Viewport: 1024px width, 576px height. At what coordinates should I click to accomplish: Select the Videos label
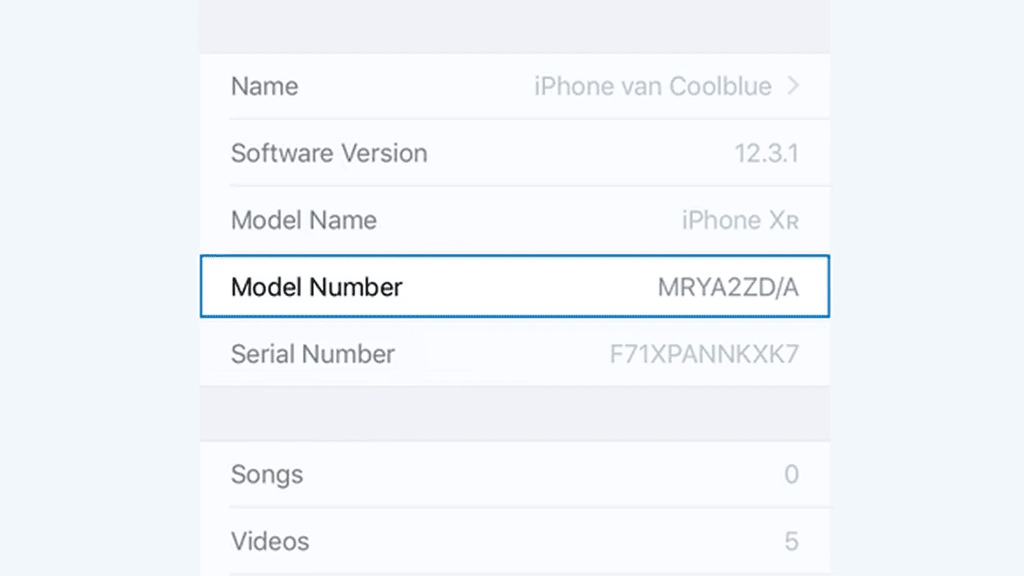click(x=270, y=541)
